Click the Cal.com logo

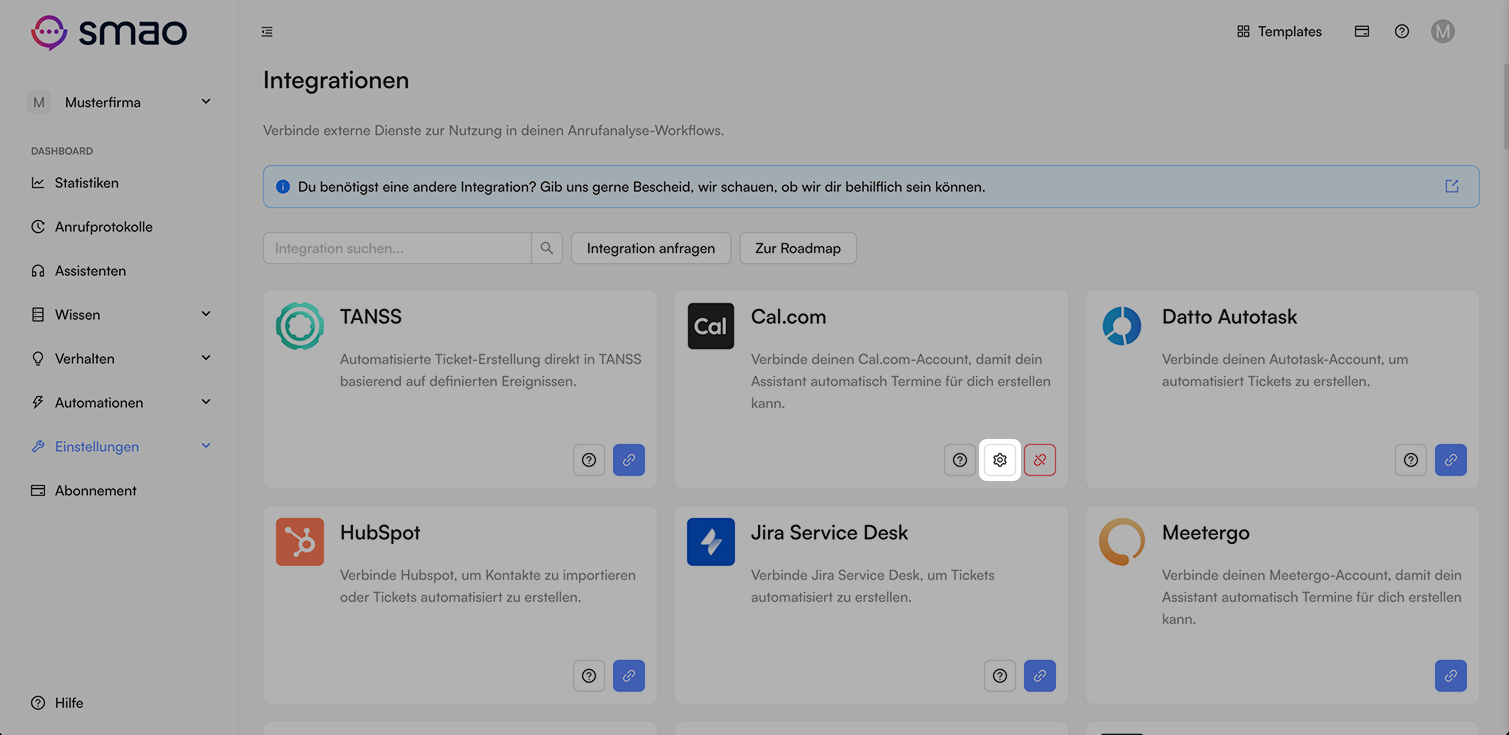click(x=711, y=326)
